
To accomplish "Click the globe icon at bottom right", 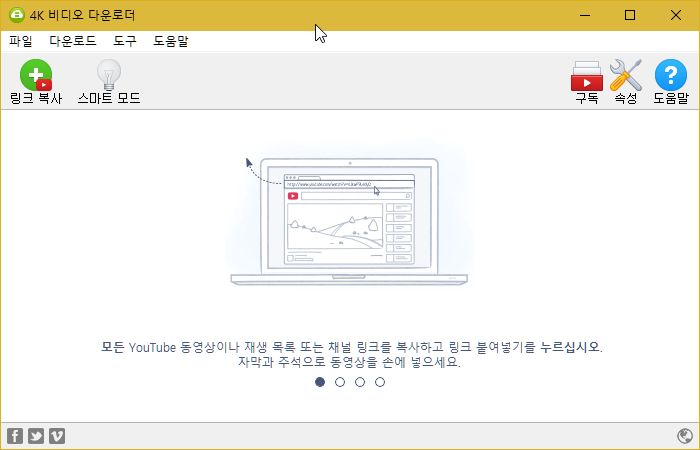I will pos(685,436).
